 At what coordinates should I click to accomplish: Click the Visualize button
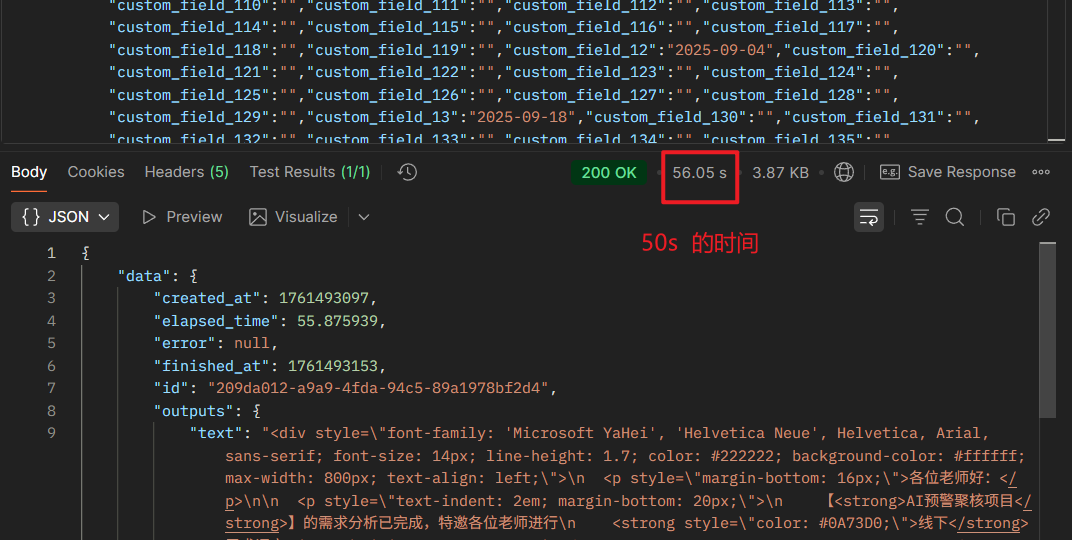click(x=294, y=217)
